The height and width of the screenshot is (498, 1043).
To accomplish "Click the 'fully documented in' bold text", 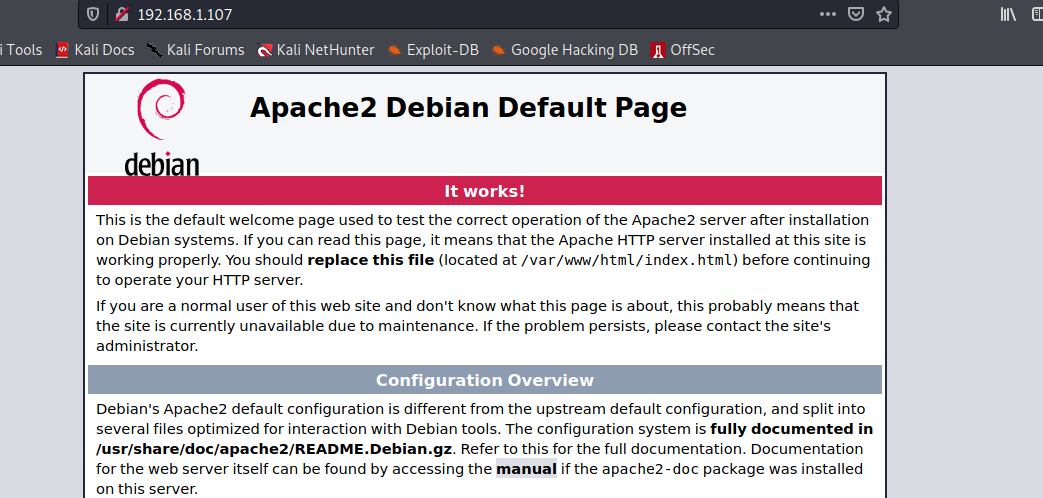I will [x=792, y=429].
